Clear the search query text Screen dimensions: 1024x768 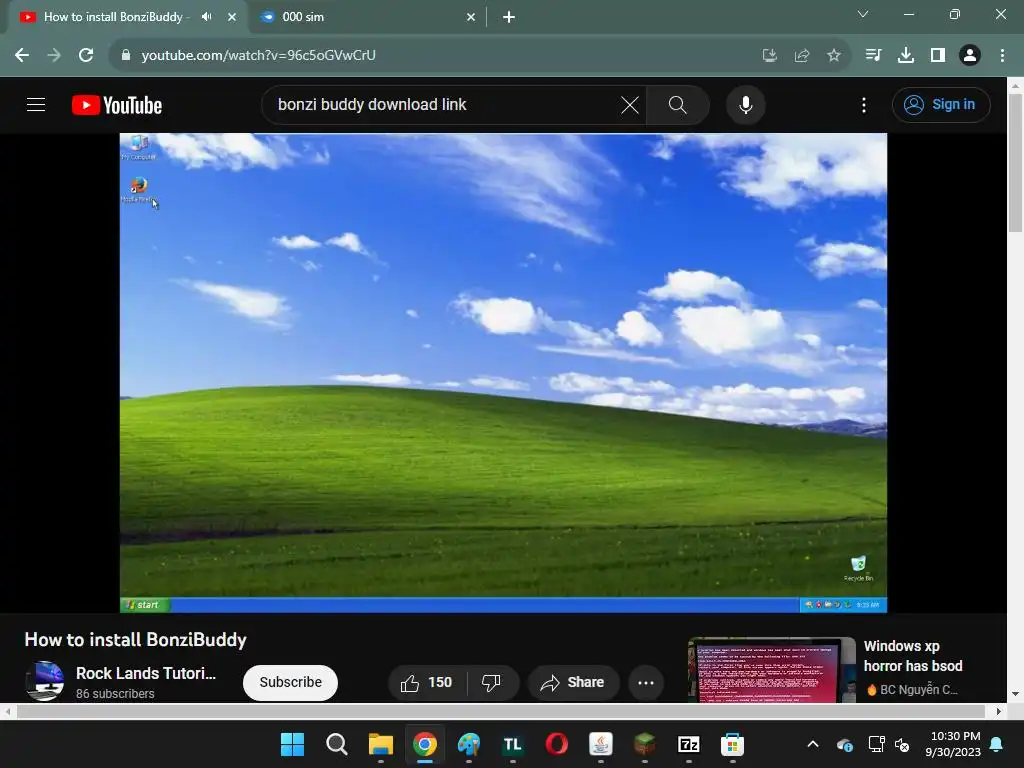pyautogui.click(x=630, y=104)
